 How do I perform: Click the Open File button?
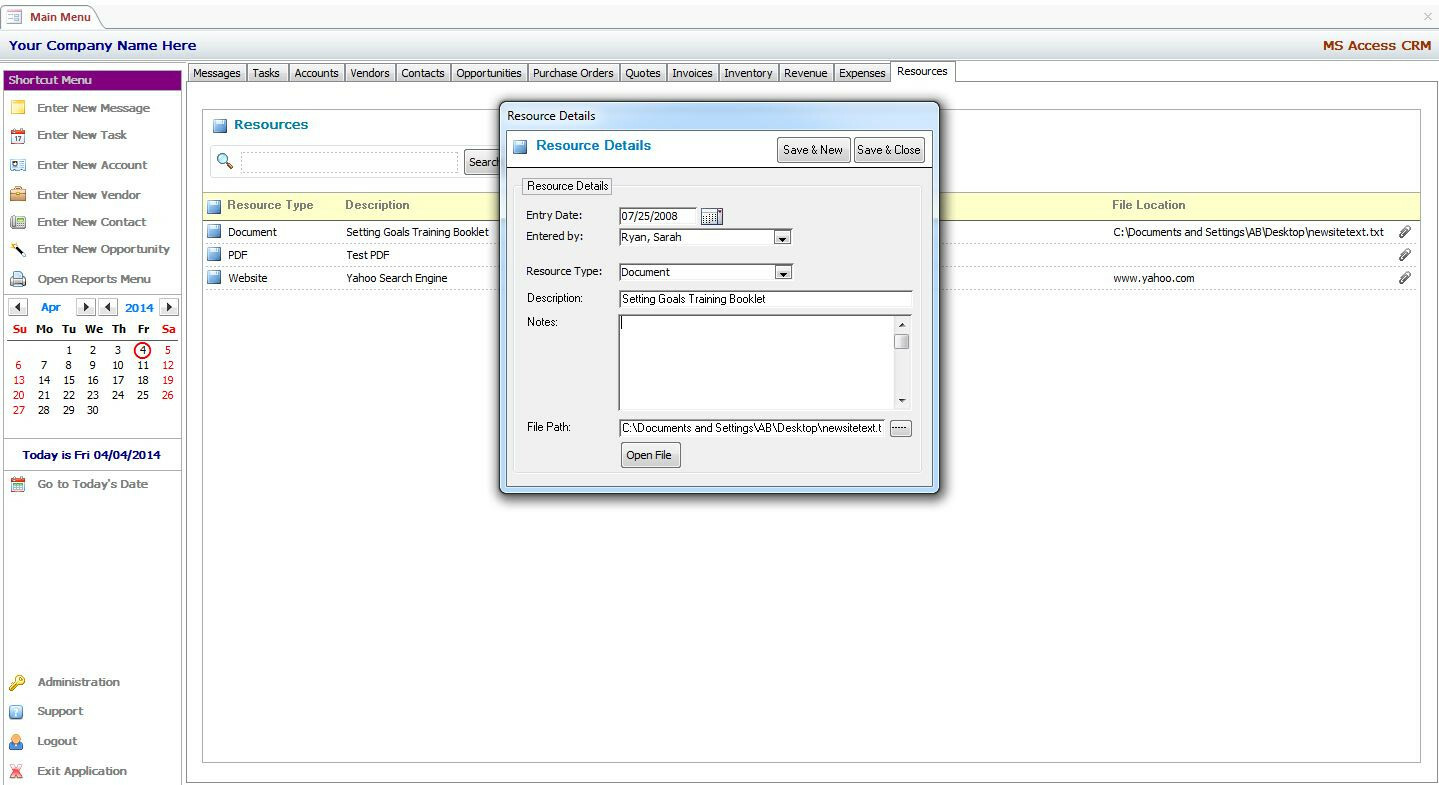coord(650,455)
